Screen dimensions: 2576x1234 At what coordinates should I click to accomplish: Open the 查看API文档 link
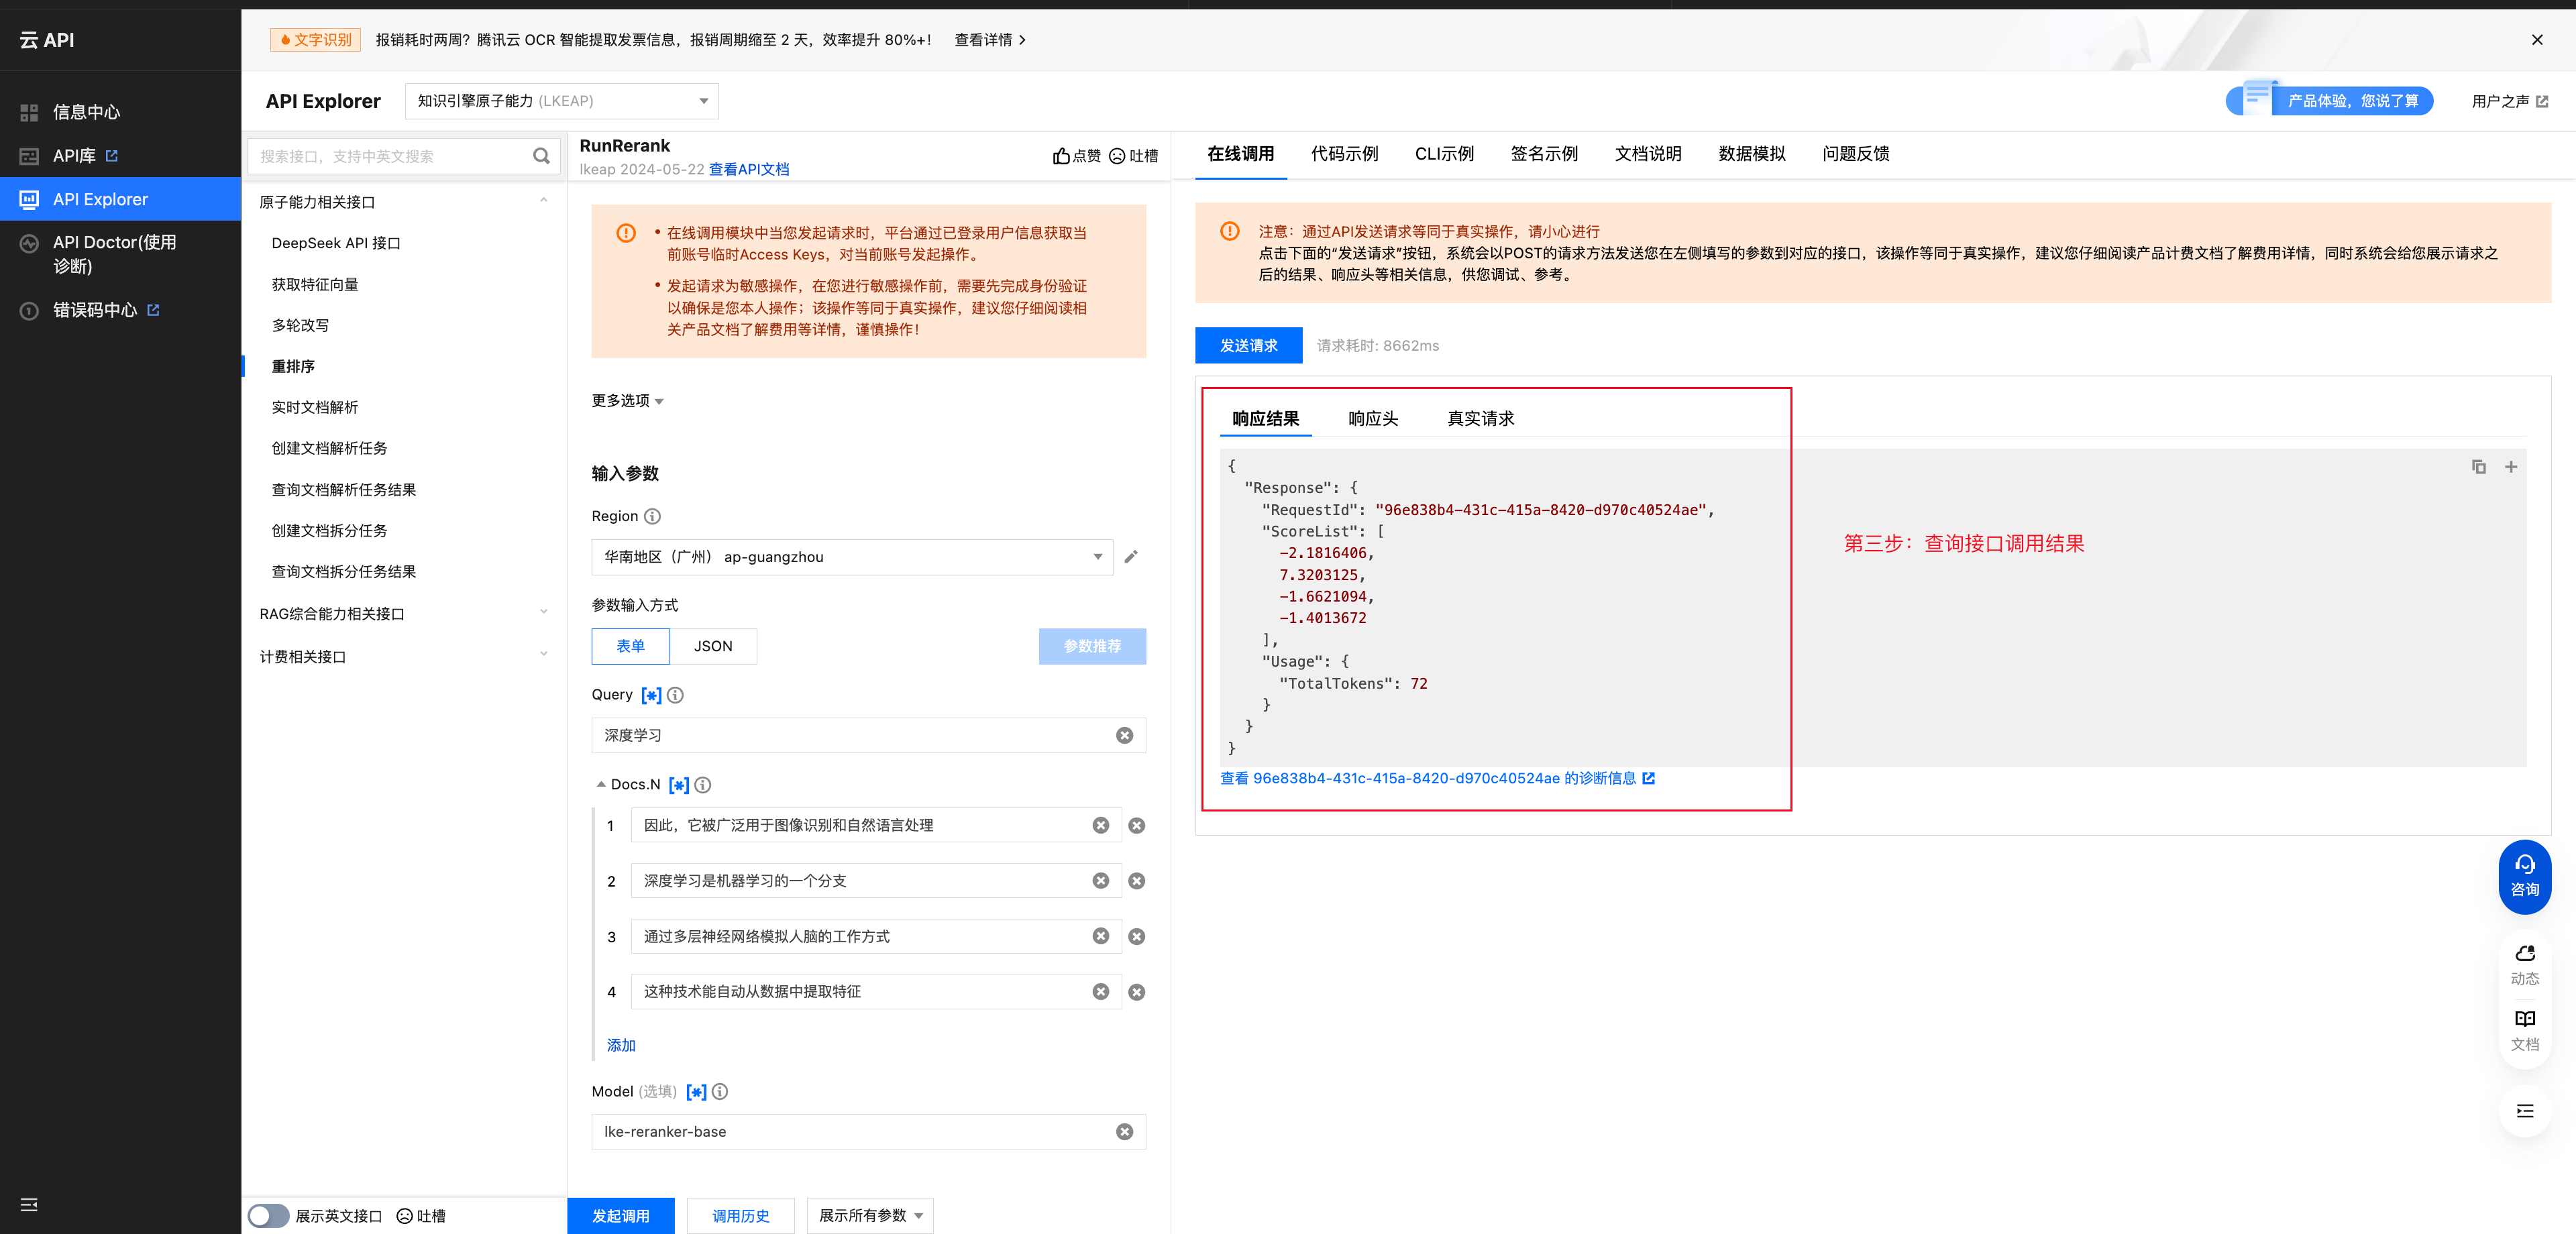749,169
